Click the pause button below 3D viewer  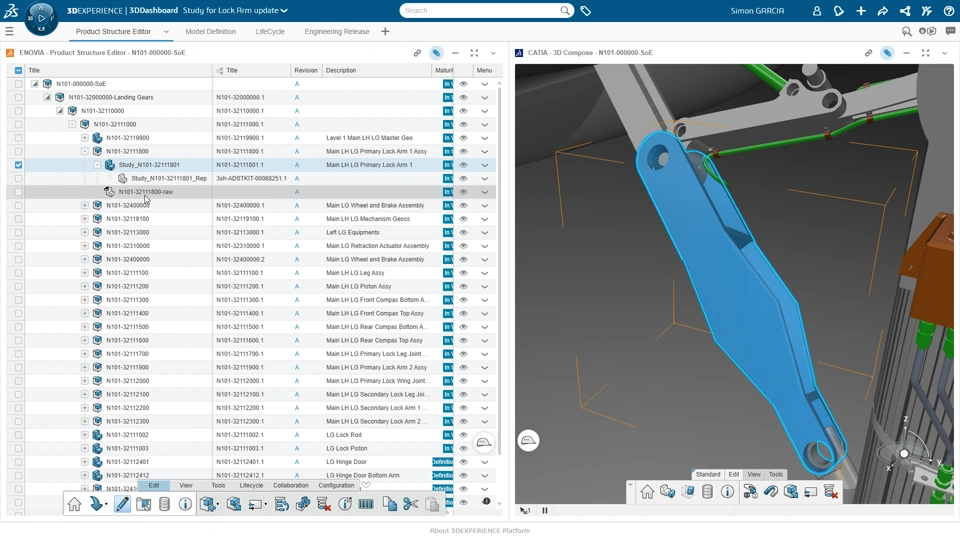[544, 511]
